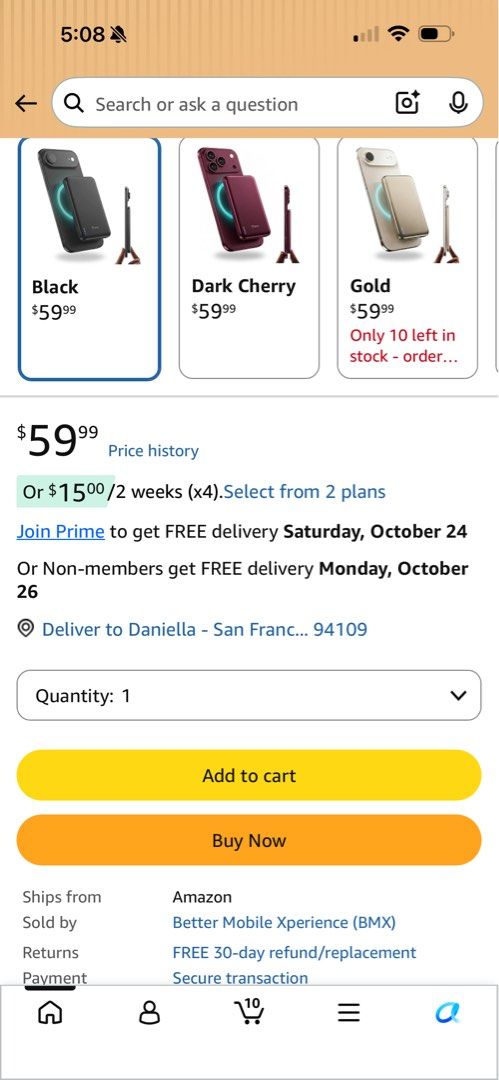The height and width of the screenshot is (1080, 499).
Task: Open the hamburger menu icon
Action: 349,1012
